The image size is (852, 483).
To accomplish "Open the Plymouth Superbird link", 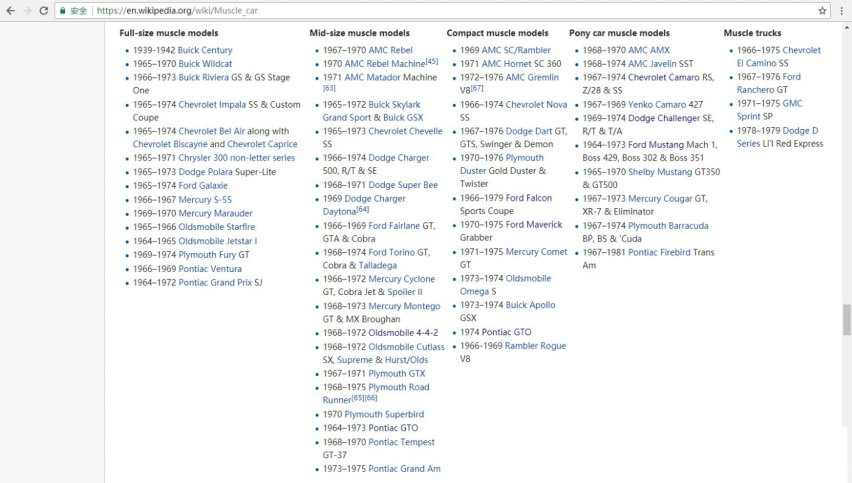I will click(384, 414).
